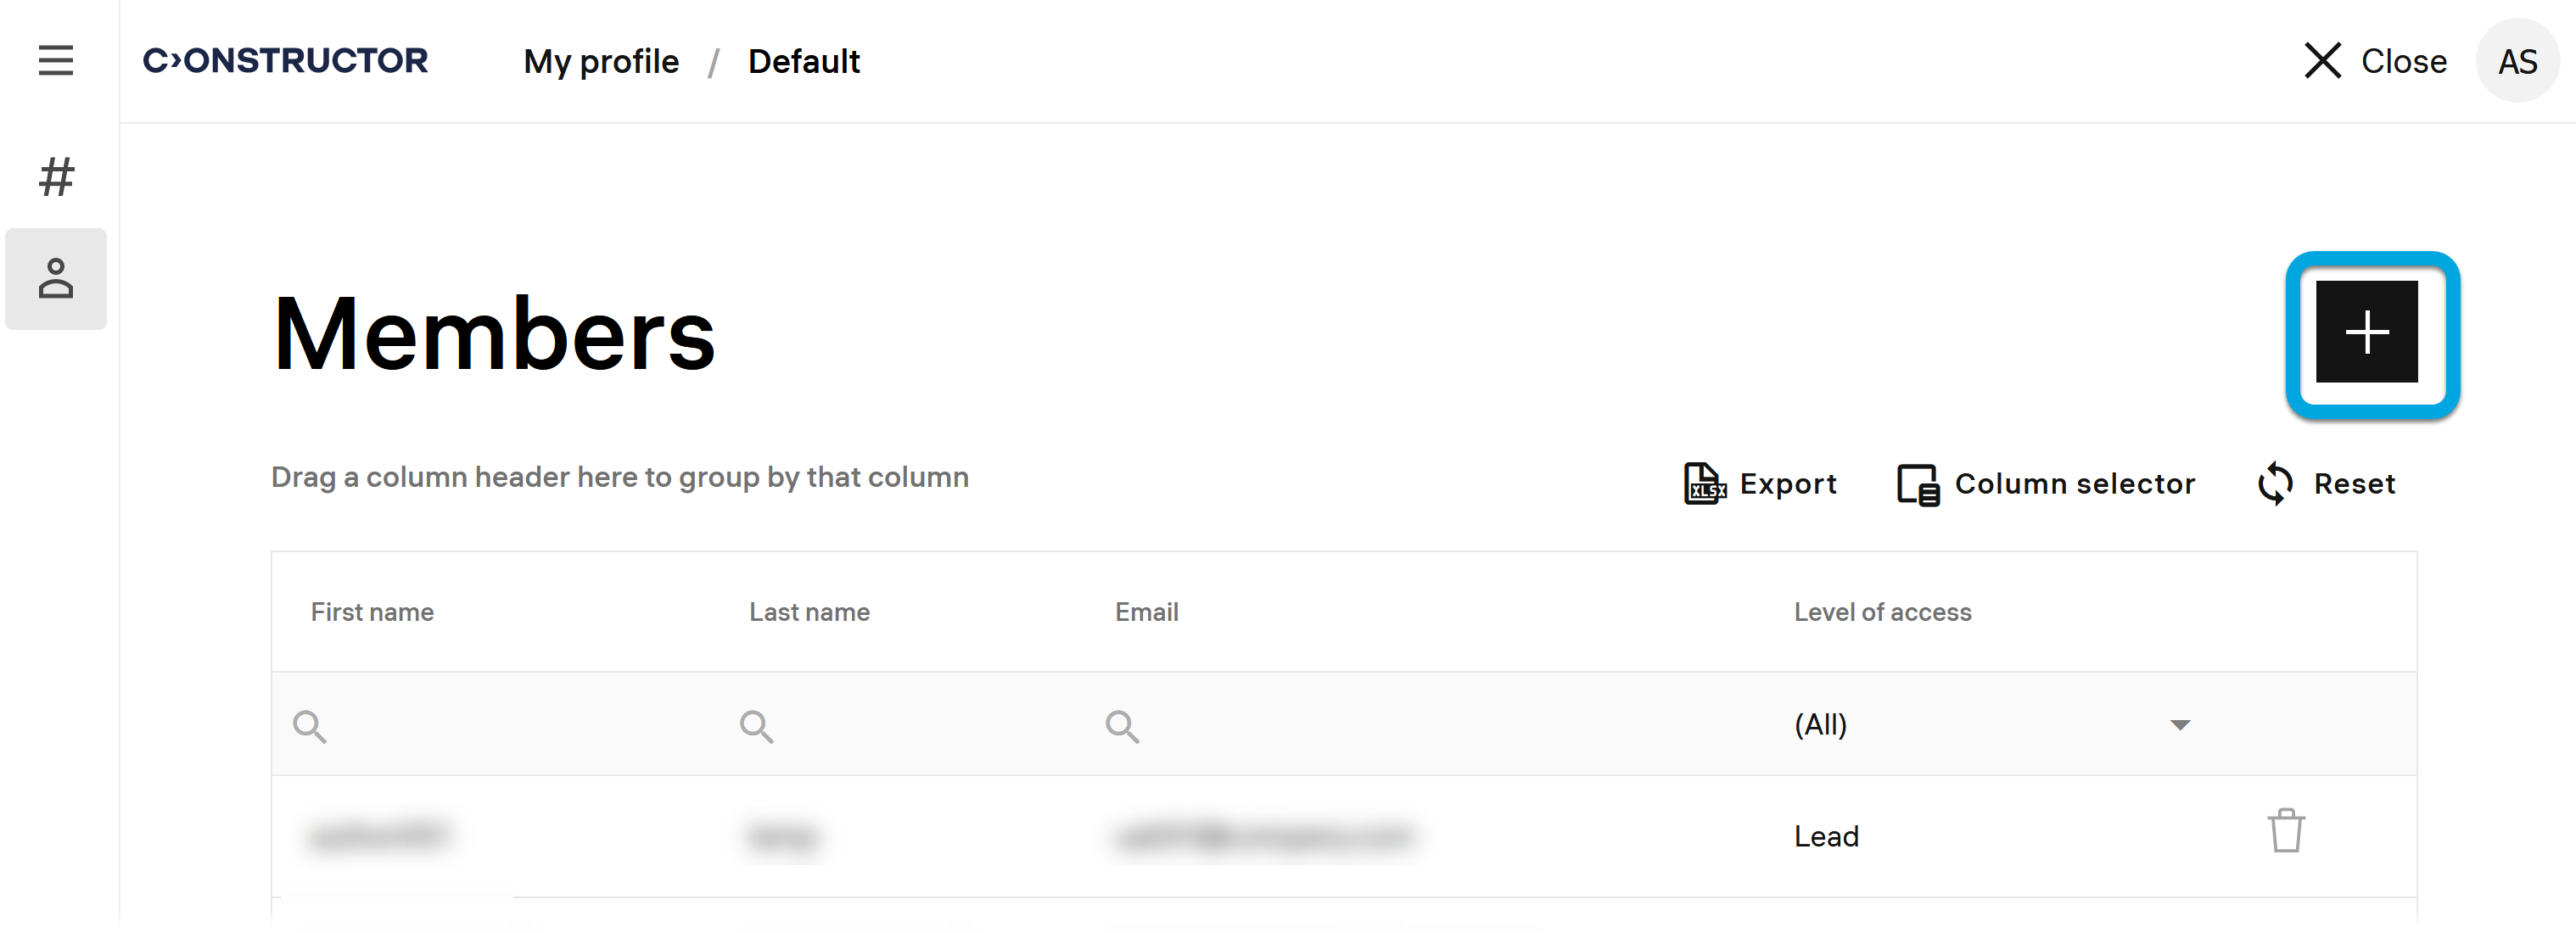The height and width of the screenshot is (933, 2576).
Task: Click the Column selector icon
Action: [x=1917, y=485]
